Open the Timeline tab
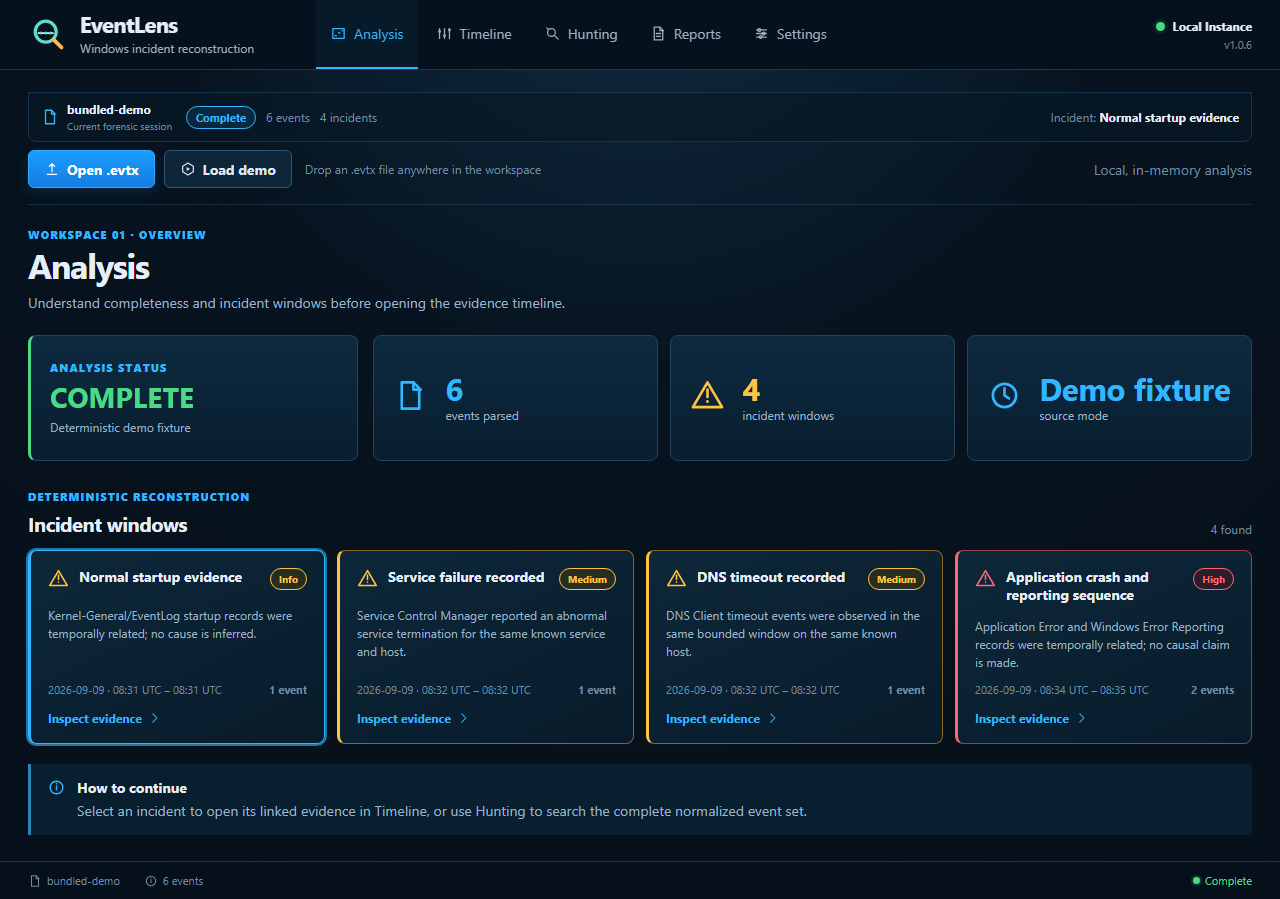 tap(474, 34)
